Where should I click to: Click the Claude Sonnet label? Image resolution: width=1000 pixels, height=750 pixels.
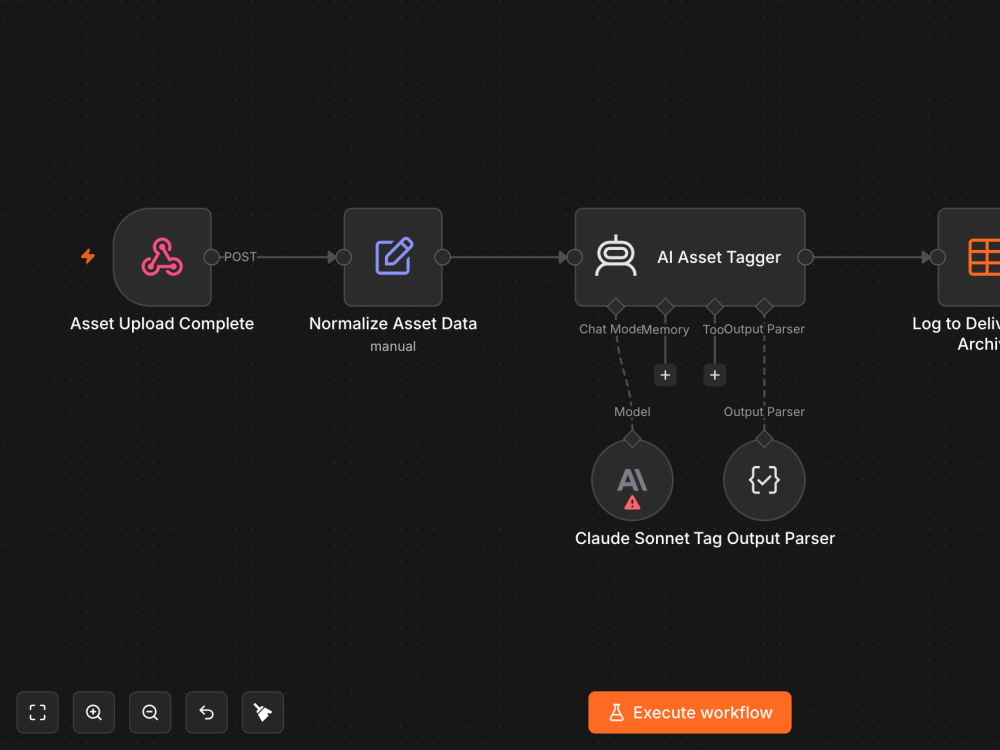(633, 538)
